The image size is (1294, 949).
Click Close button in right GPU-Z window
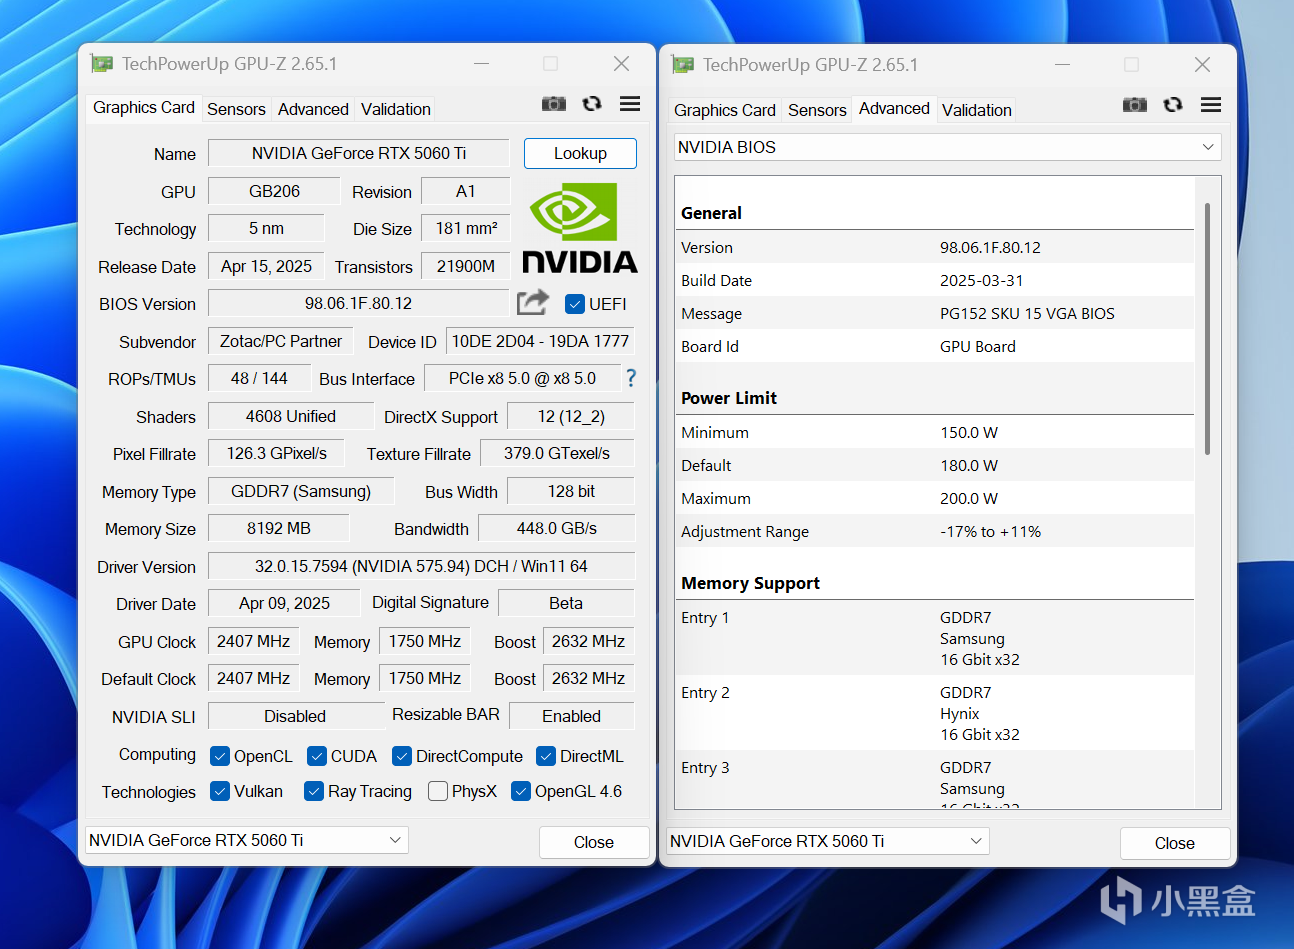pos(1175,843)
